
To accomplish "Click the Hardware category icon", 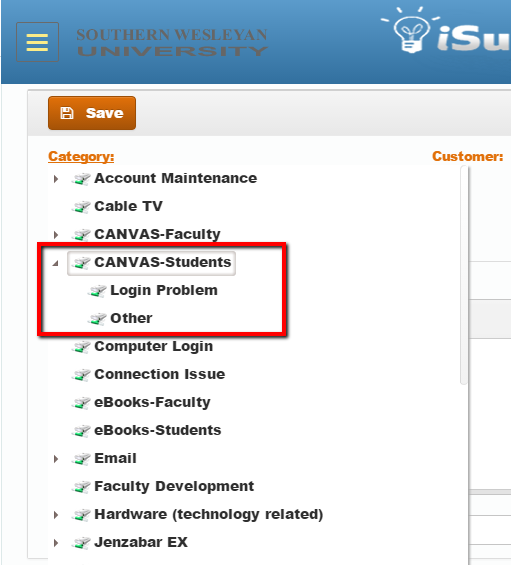I will coord(81,515).
